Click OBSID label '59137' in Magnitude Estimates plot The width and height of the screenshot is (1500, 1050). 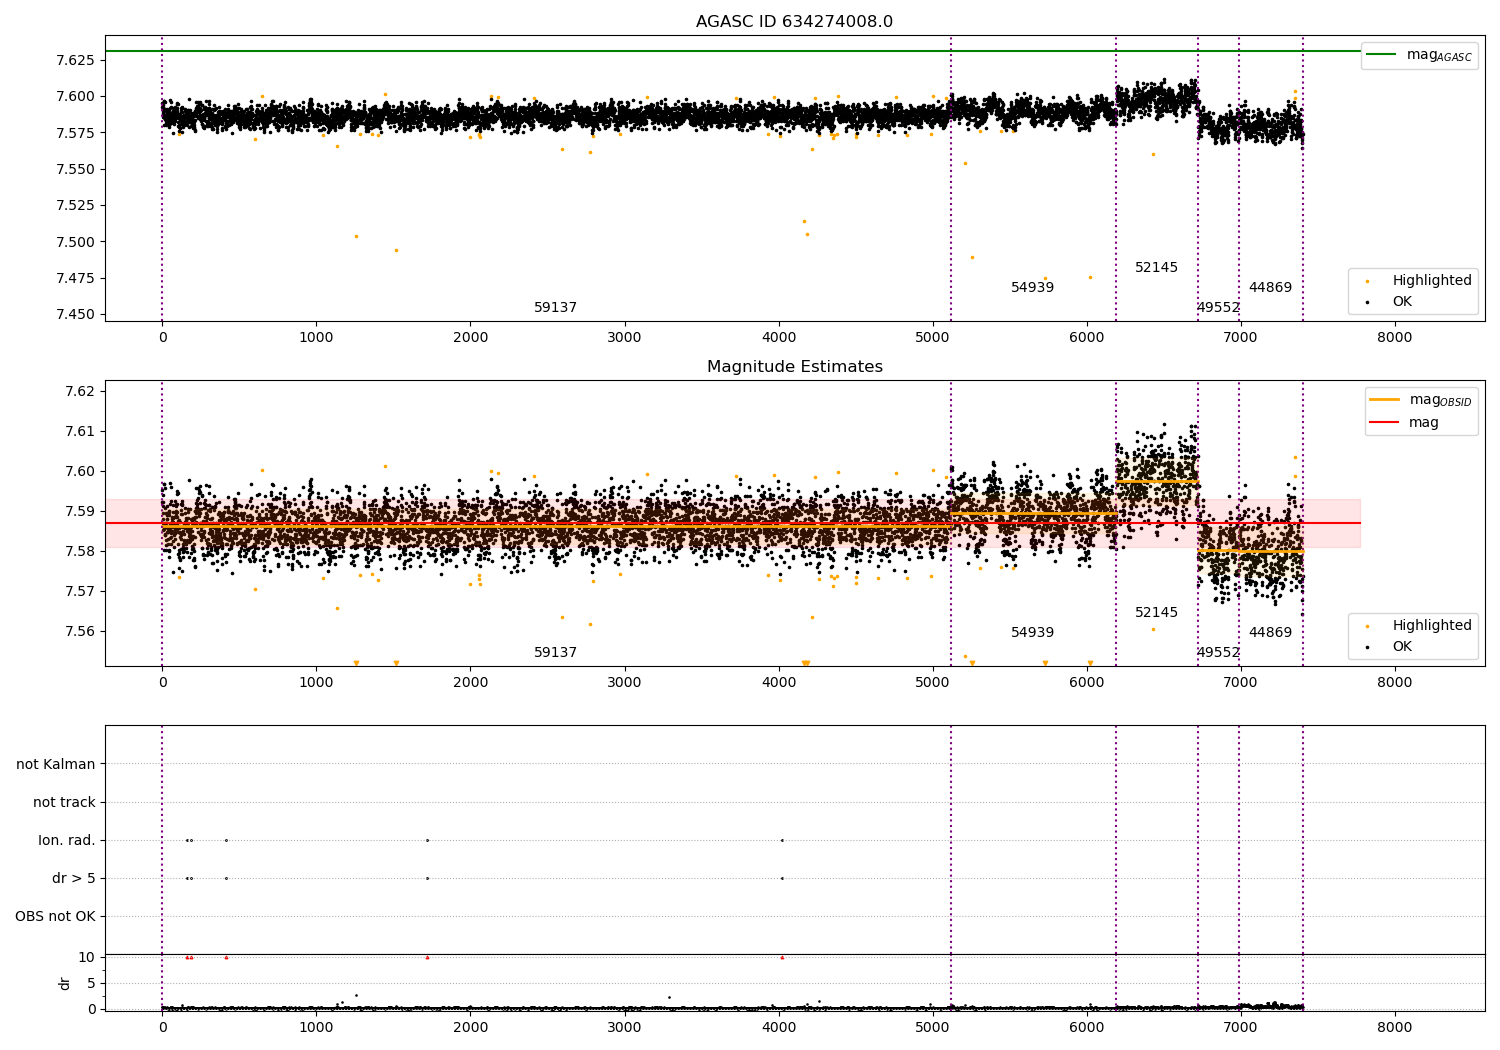[555, 653]
